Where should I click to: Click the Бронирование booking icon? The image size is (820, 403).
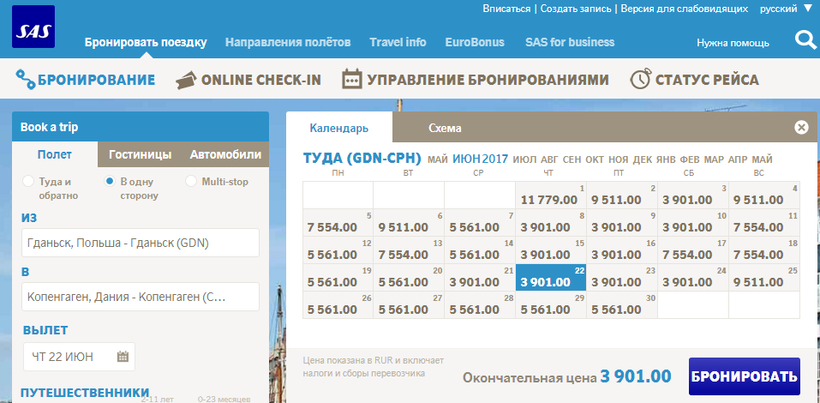pos(25,79)
